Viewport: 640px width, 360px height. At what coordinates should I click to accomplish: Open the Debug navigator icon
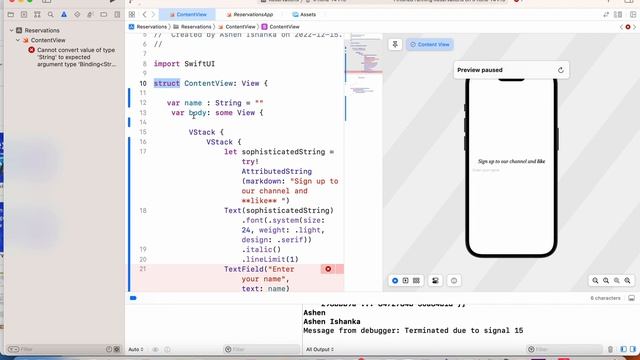point(90,15)
